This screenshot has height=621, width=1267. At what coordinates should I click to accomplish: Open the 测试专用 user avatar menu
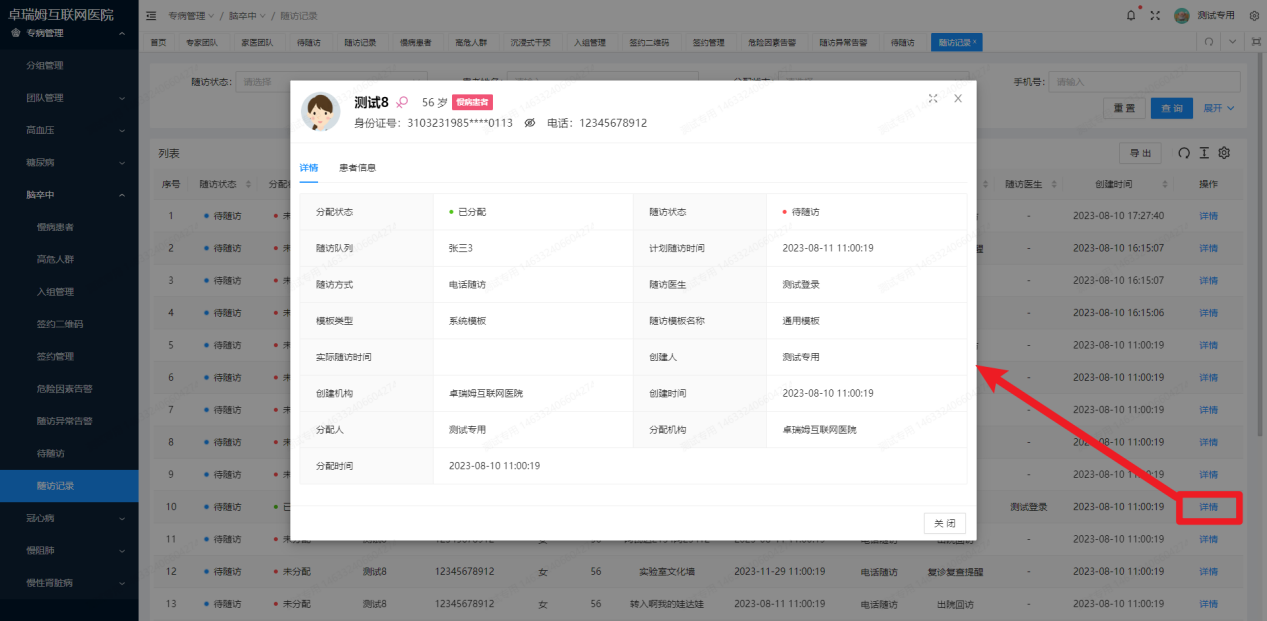pos(1181,15)
